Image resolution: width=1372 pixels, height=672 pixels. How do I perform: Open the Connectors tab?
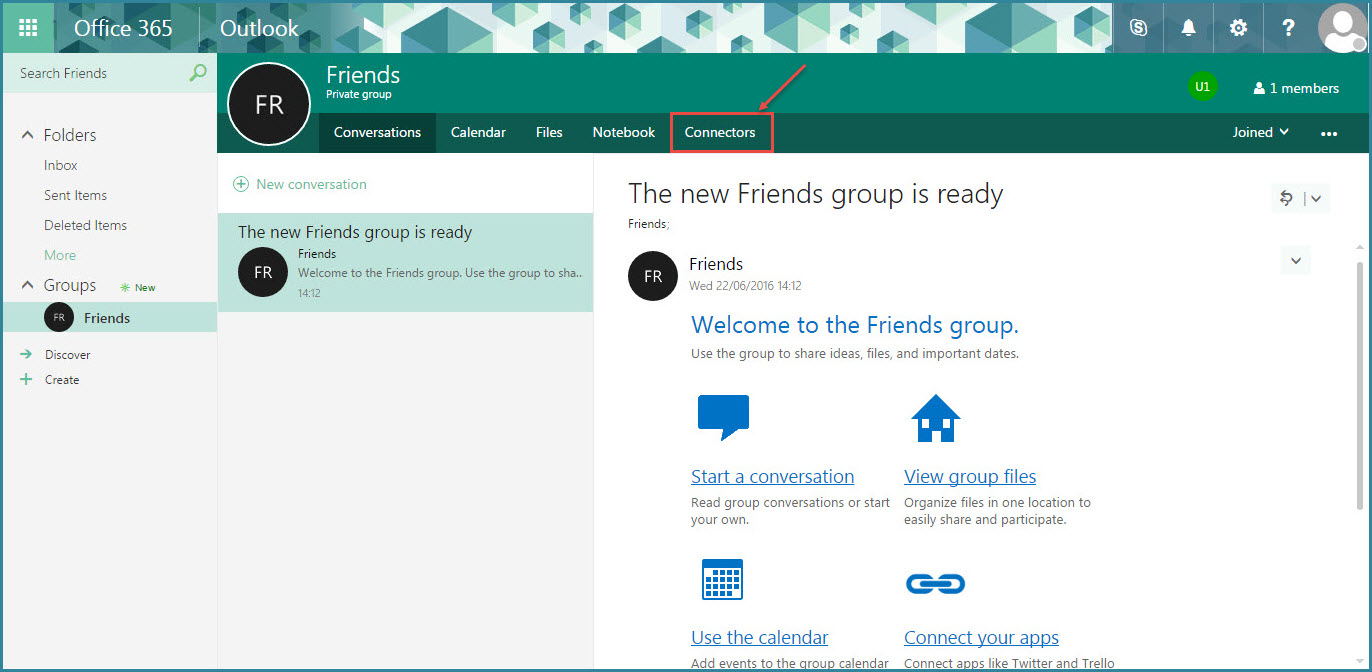[720, 132]
